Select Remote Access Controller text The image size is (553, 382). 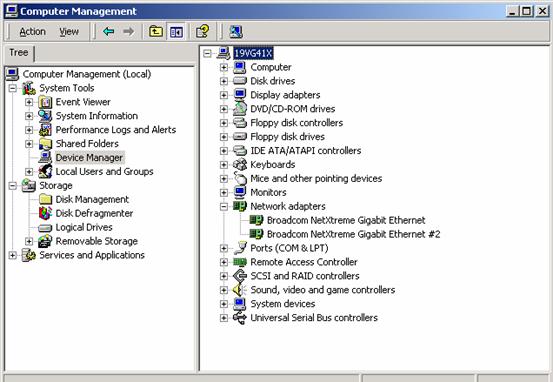pos(304,262)
